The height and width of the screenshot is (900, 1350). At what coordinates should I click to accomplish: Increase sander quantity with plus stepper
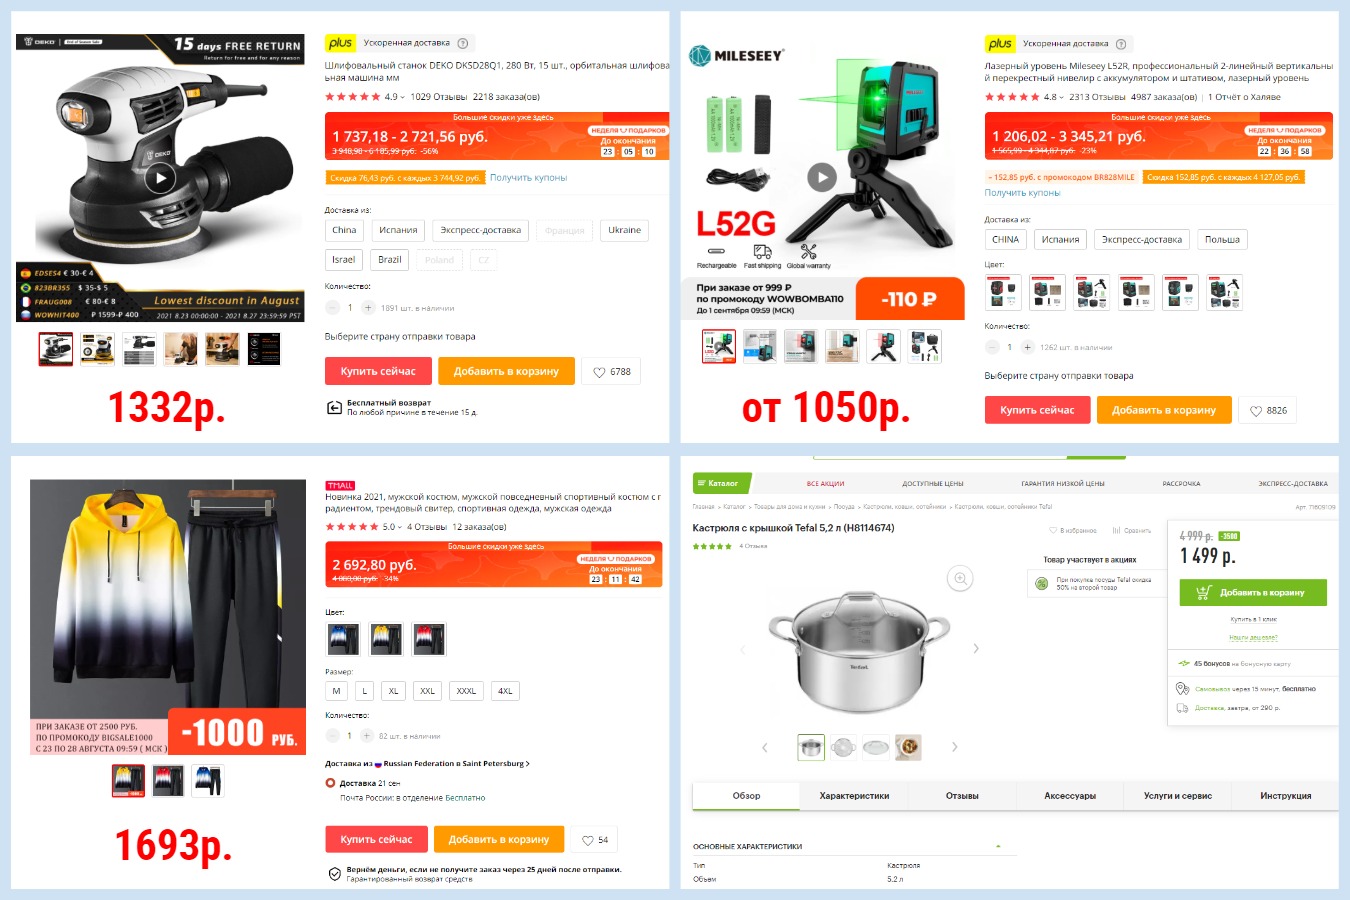pos(368,308)
